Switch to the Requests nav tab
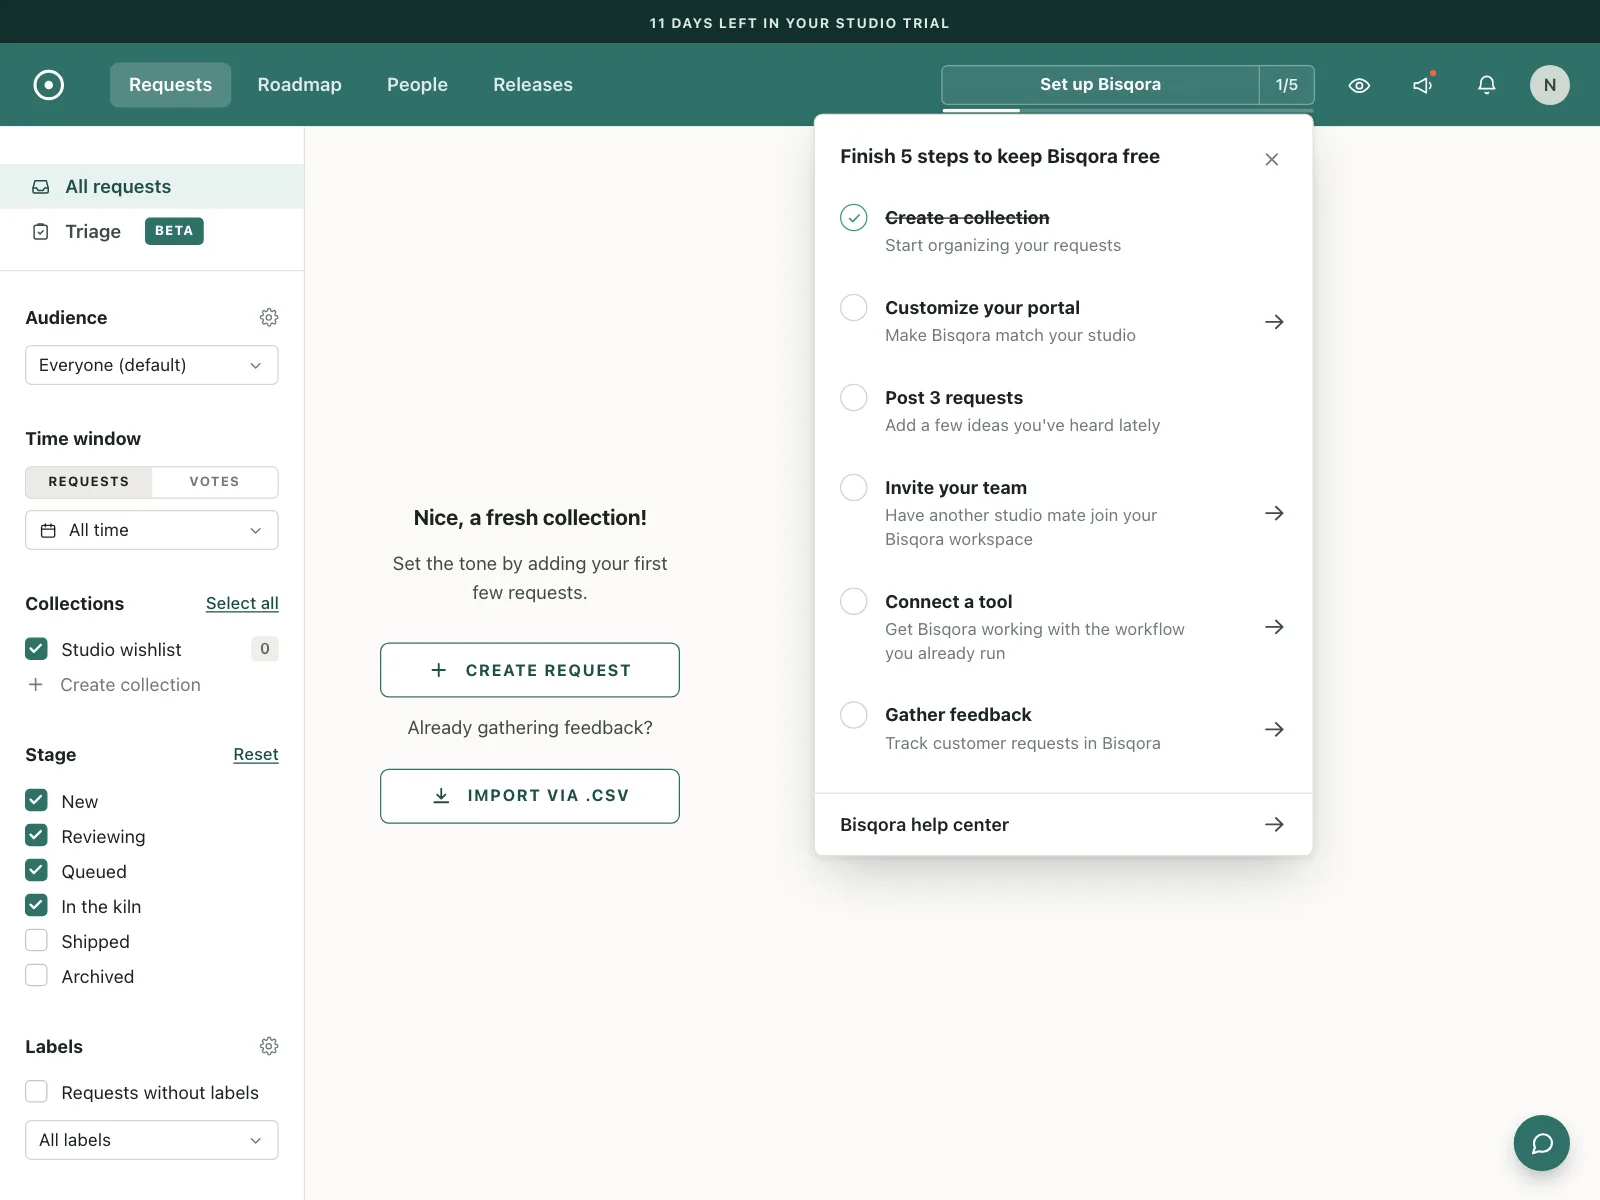This screenshot has width=1600, height=1200. click(x=170, y=85)
